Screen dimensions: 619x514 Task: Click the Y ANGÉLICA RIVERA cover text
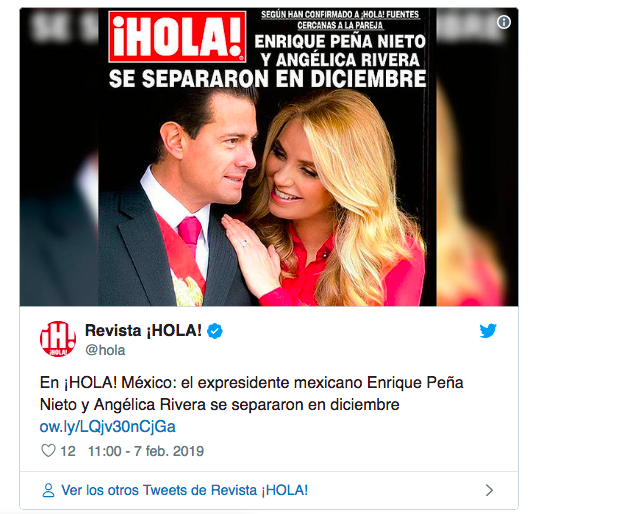[340, 60]
